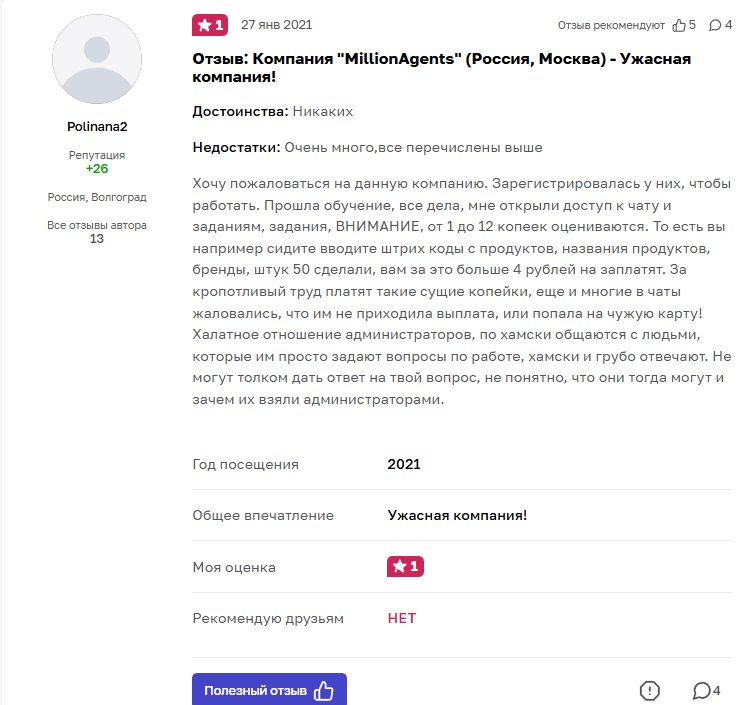The image size is (752, 705).
Task: Click Отзыв рекомендуют text
Action: (x=612, y=25)
